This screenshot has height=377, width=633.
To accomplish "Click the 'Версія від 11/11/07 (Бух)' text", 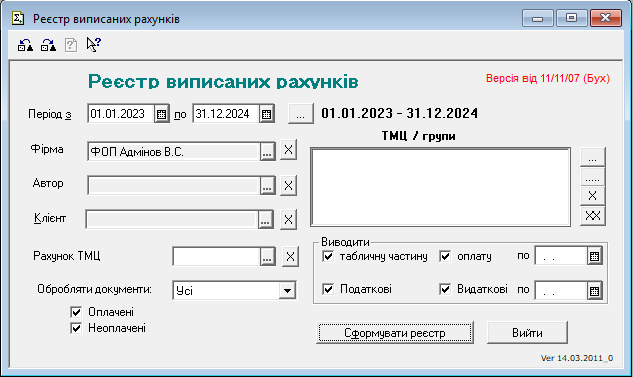I will tap(548, 78).
